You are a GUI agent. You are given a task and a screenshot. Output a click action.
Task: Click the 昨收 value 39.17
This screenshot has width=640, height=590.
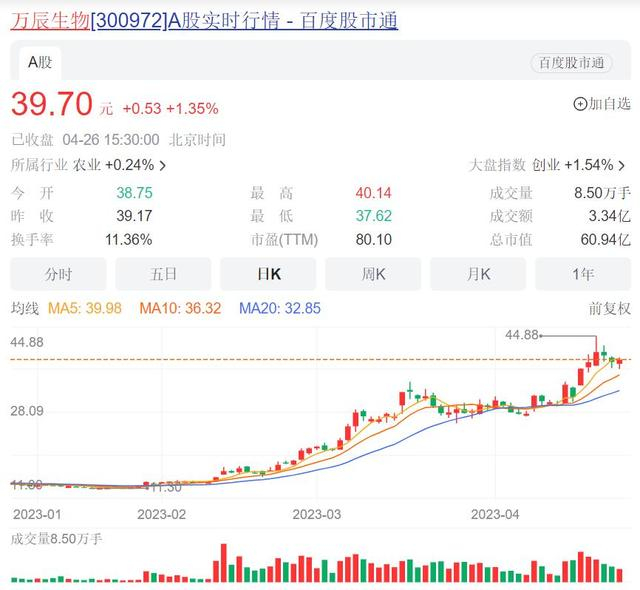(134, 216)
